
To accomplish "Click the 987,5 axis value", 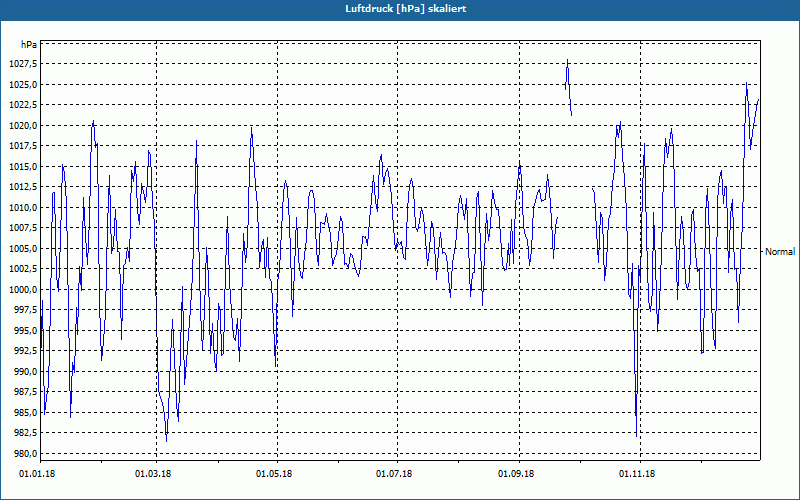I will point(24,392).
